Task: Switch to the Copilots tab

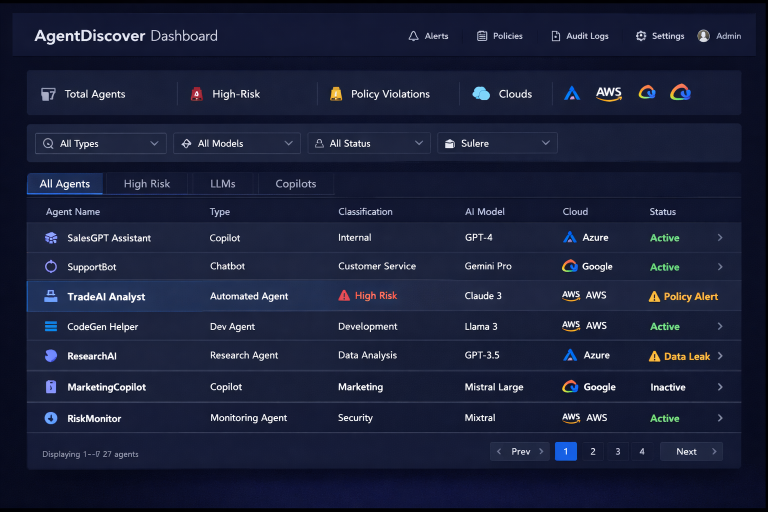Action: click(x=296, y=184)
